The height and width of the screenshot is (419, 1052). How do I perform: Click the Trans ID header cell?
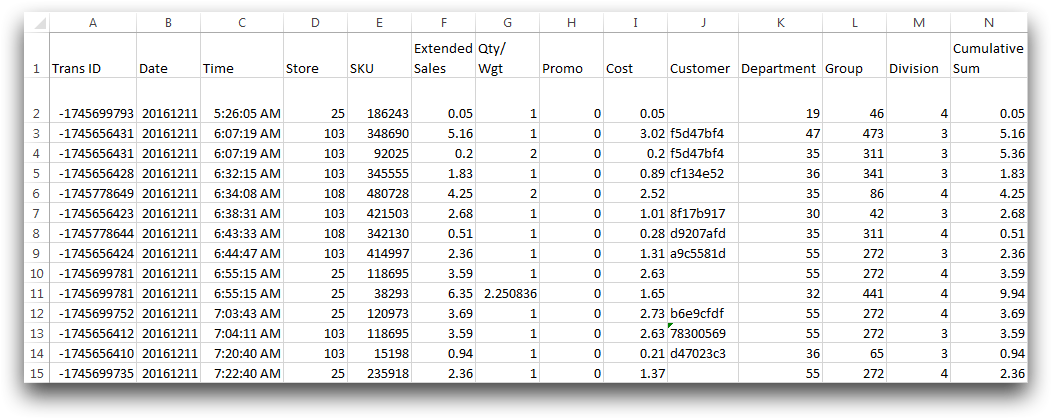click(x=93, y=55)
